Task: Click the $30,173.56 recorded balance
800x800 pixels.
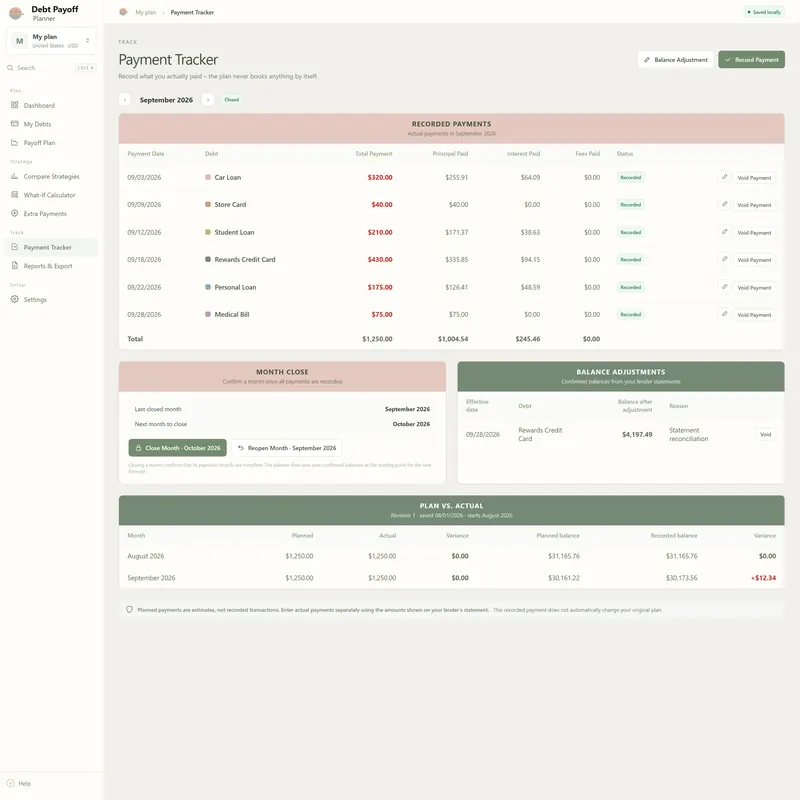Action: pos(681,578)
